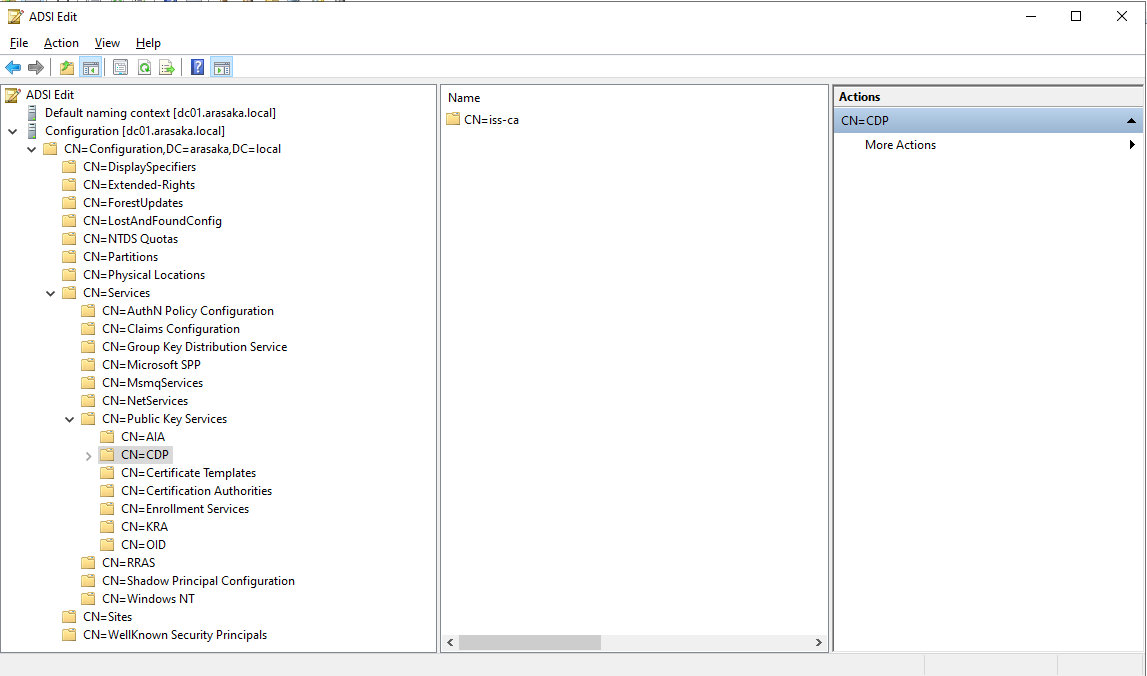Expand the CN=CDP tree node

coord(89,455)
